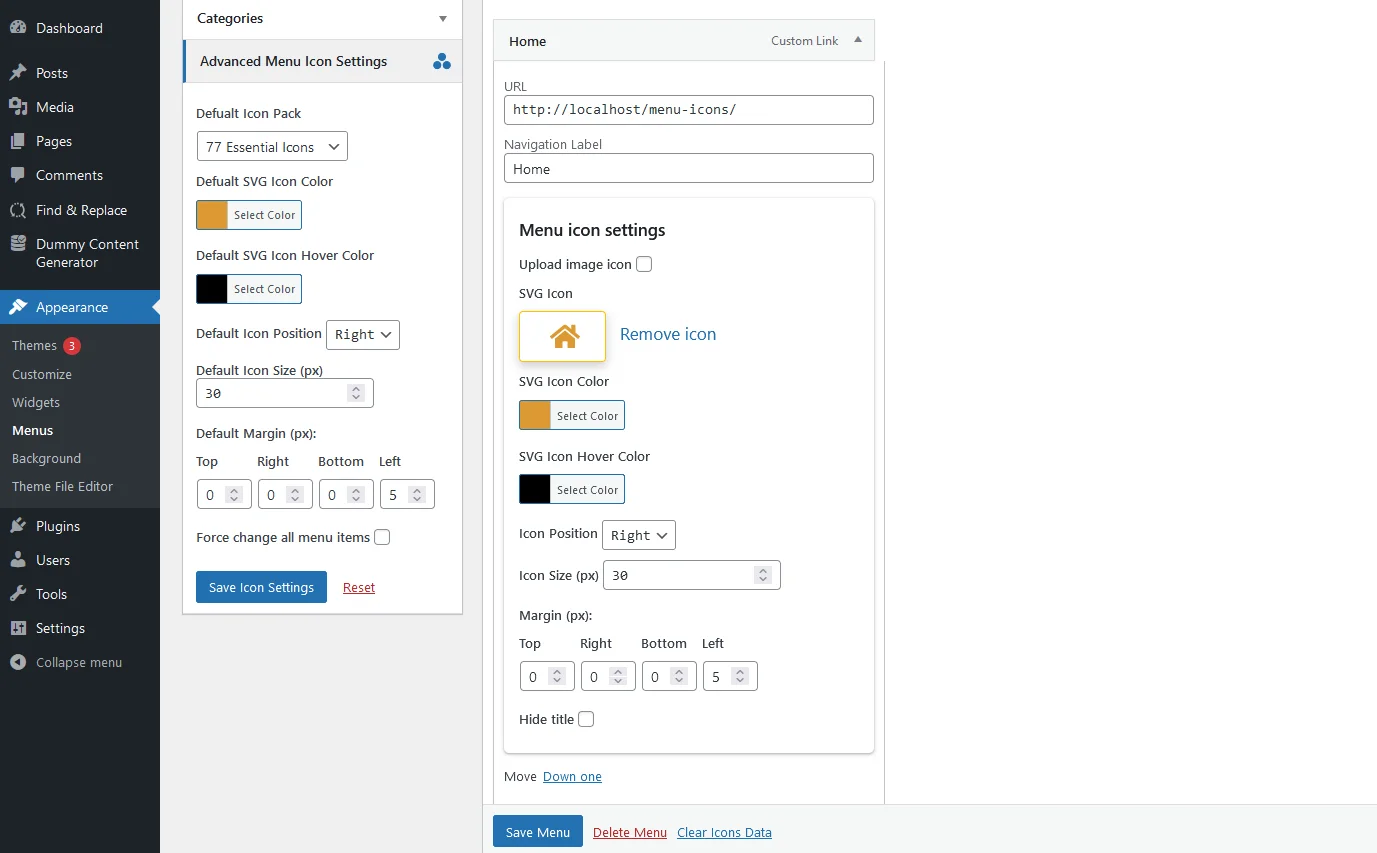Click the Clear Icons Data link

click(x=724, y=832)
